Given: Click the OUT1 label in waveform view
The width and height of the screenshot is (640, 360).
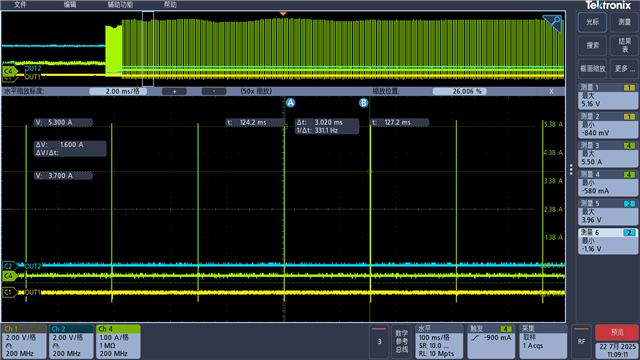Looking at the screenshot, I should click(33, 292).
